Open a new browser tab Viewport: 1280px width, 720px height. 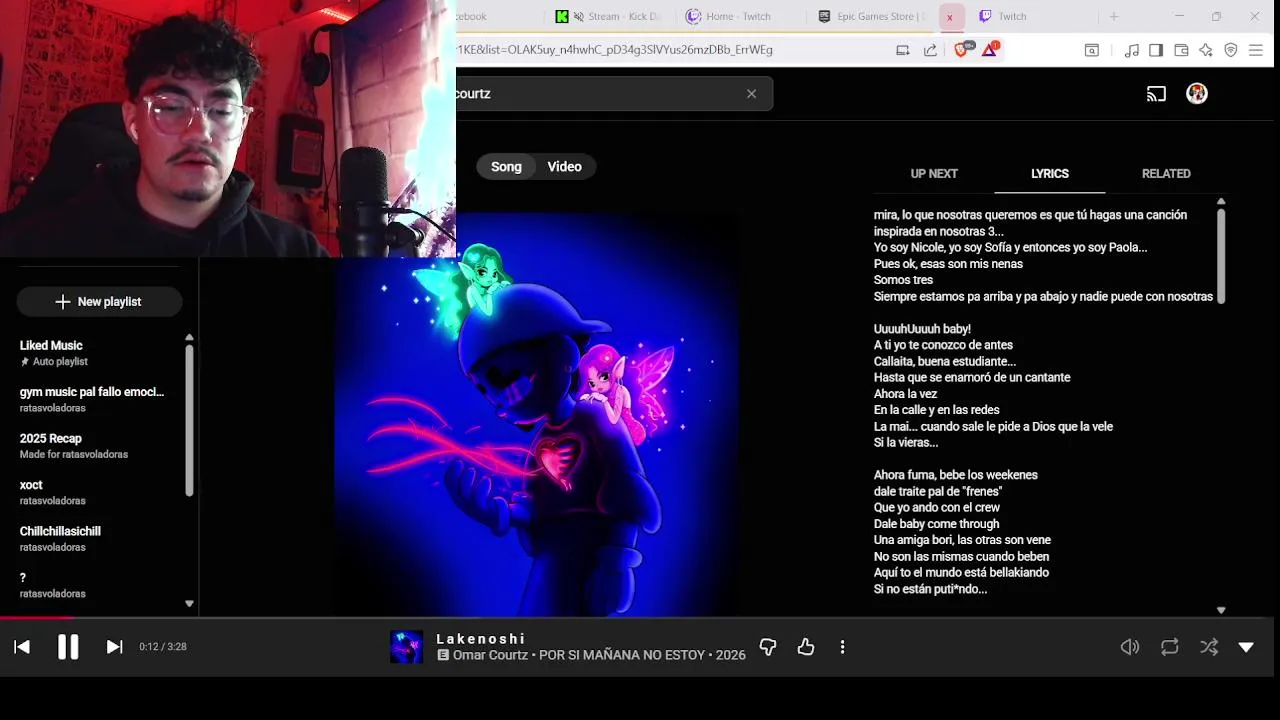[1114, 16]
